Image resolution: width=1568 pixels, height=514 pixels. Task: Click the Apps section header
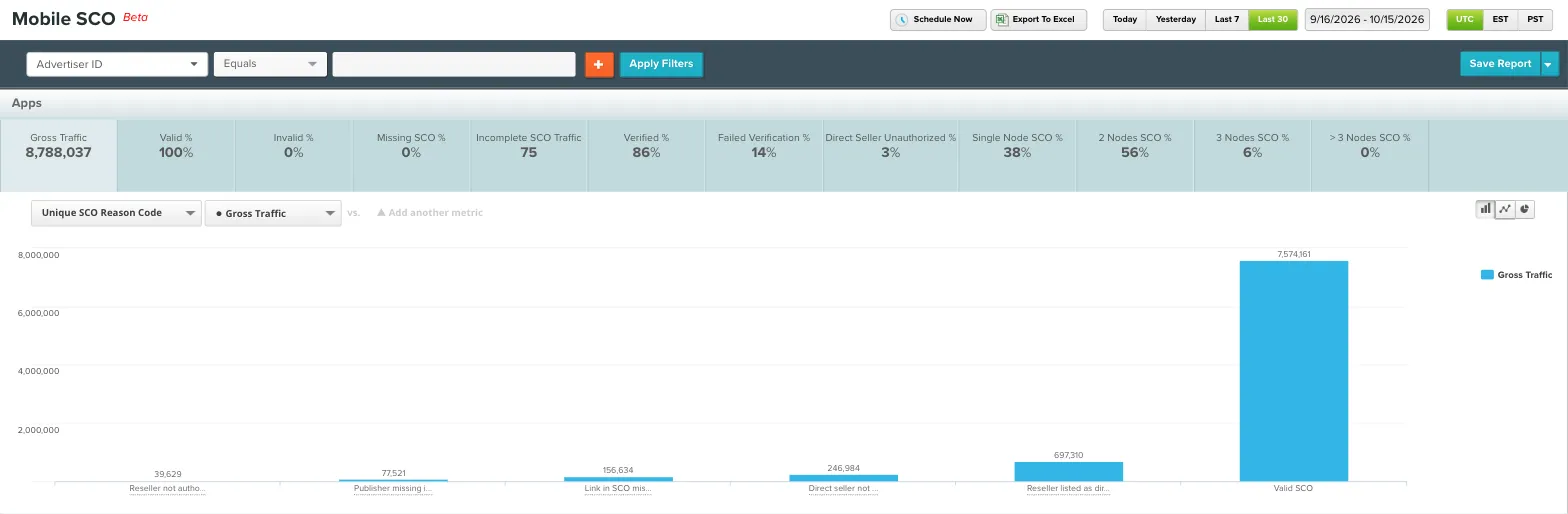pyautogui.click(x=27, y=103)
